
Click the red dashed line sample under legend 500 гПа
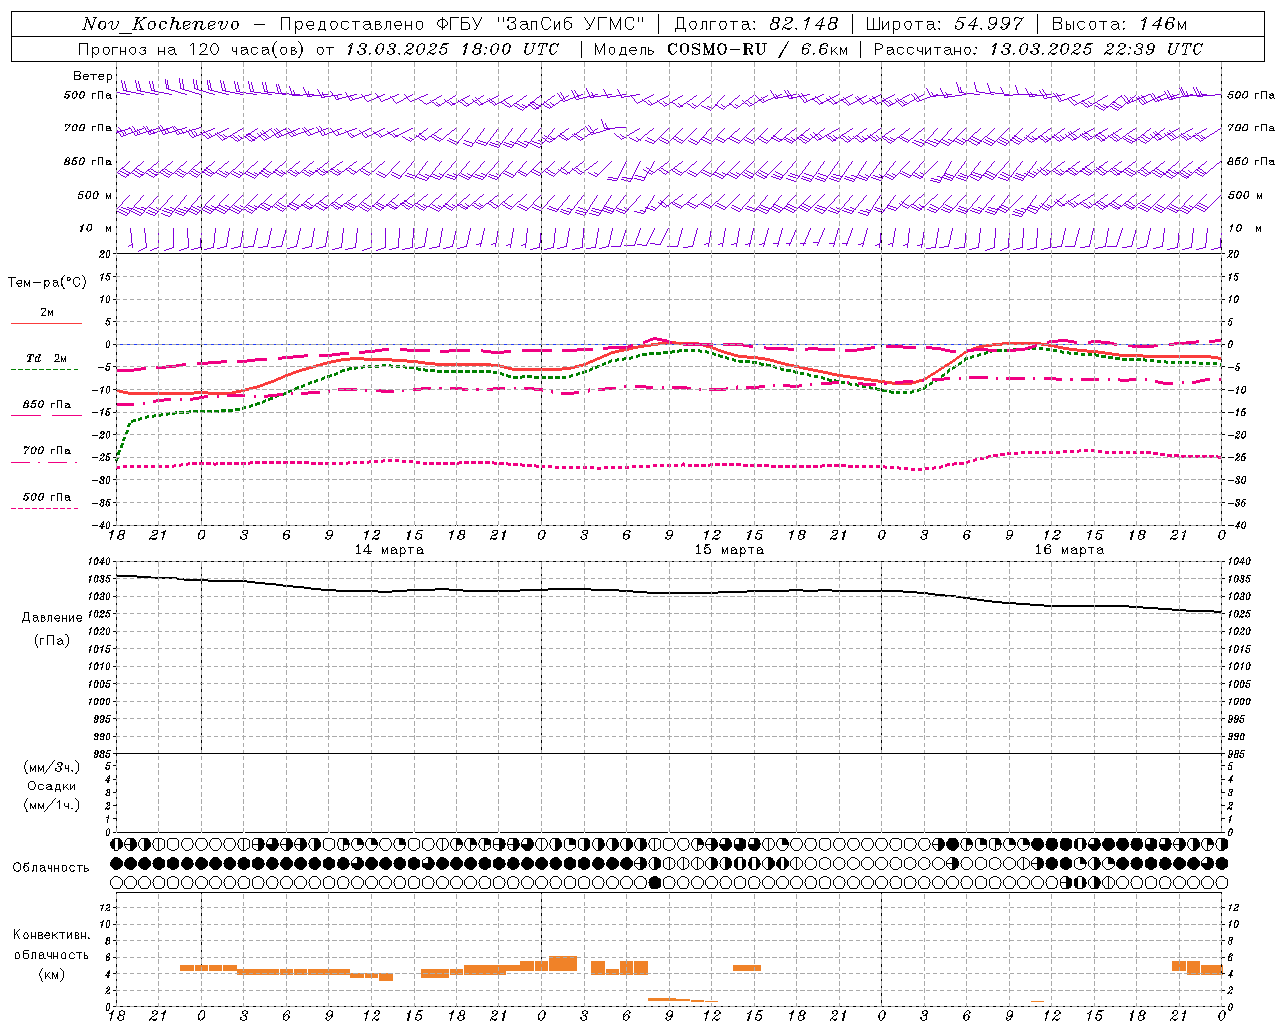click(x=45, y=509)
